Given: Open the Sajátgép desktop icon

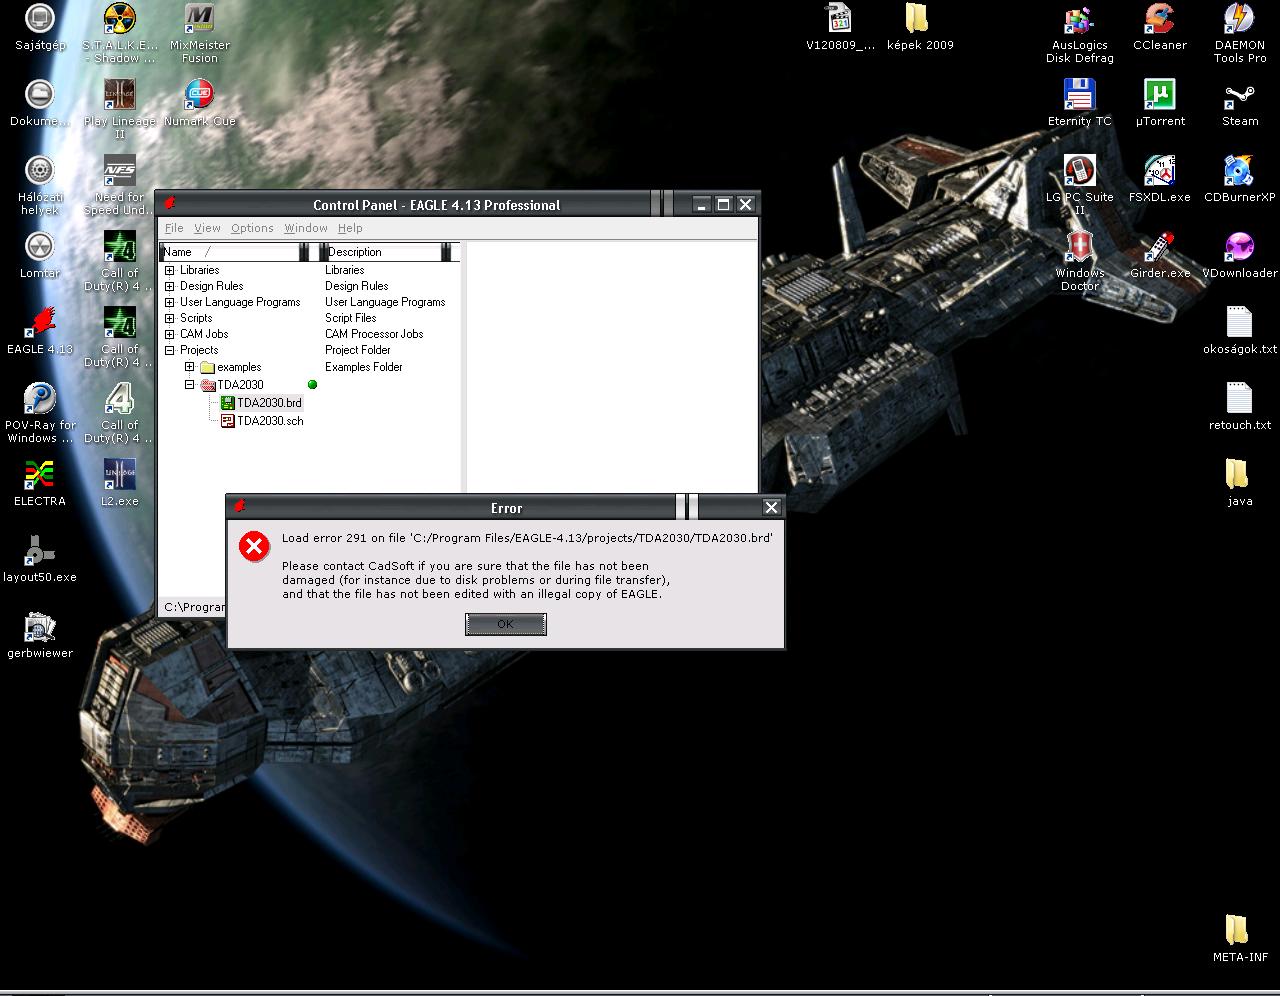Looking at the screenshot, I should 40,28.
